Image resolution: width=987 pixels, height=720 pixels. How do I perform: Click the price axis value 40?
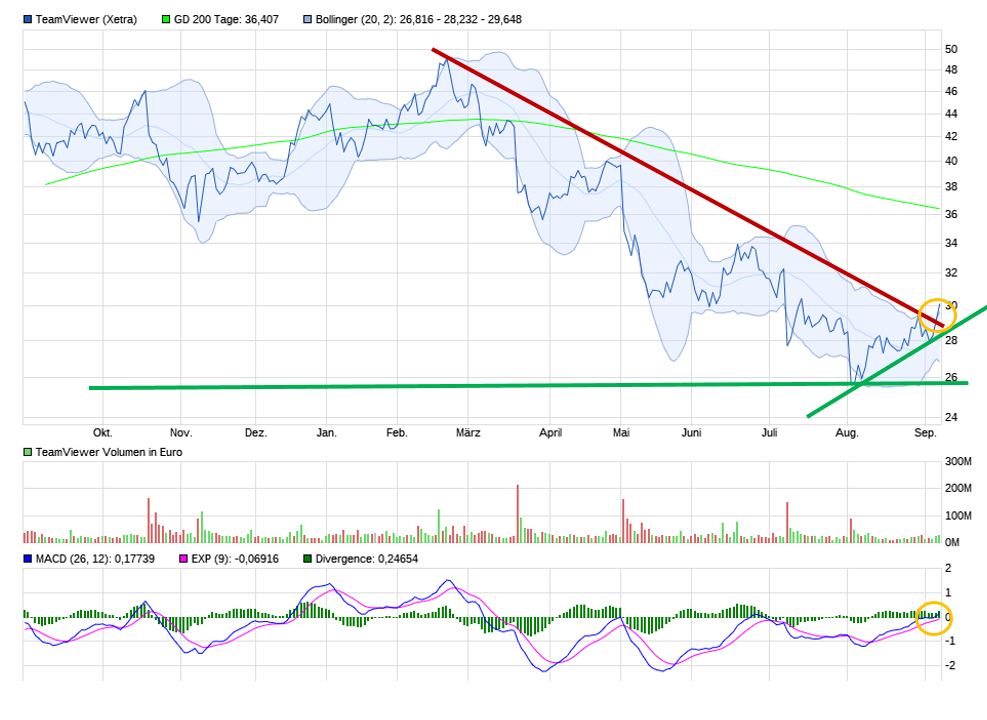(951, 161)
